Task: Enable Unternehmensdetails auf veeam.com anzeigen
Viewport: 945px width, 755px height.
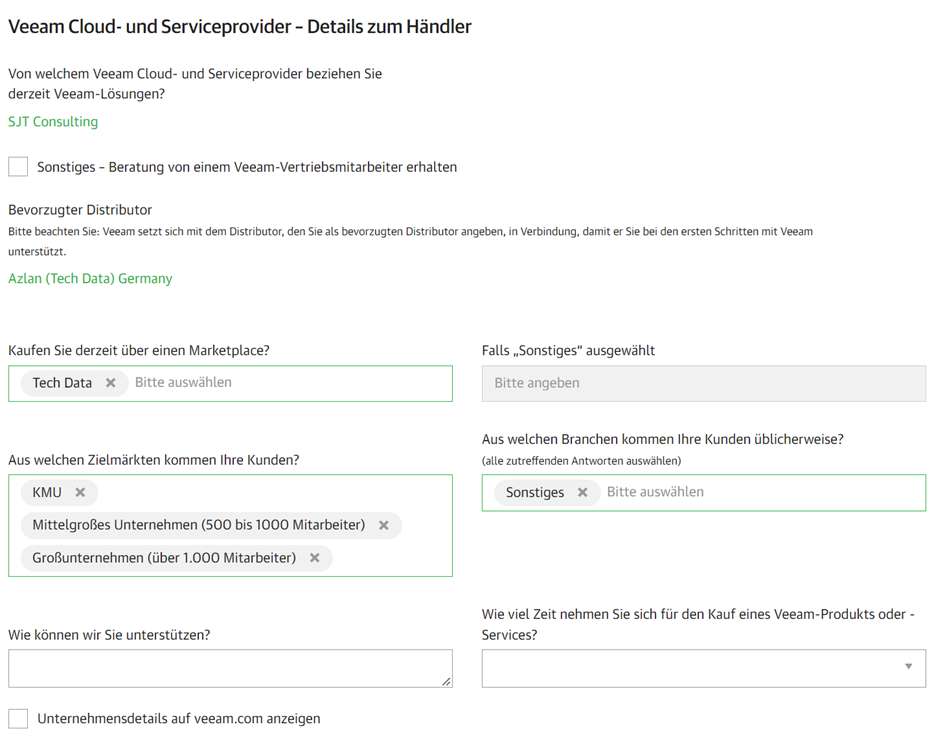Action: point(18,718)
